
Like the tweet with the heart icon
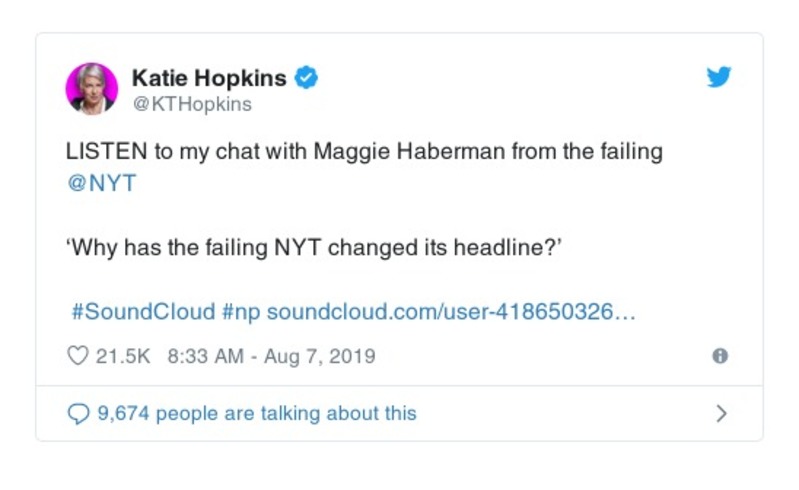tap(77, 356)
